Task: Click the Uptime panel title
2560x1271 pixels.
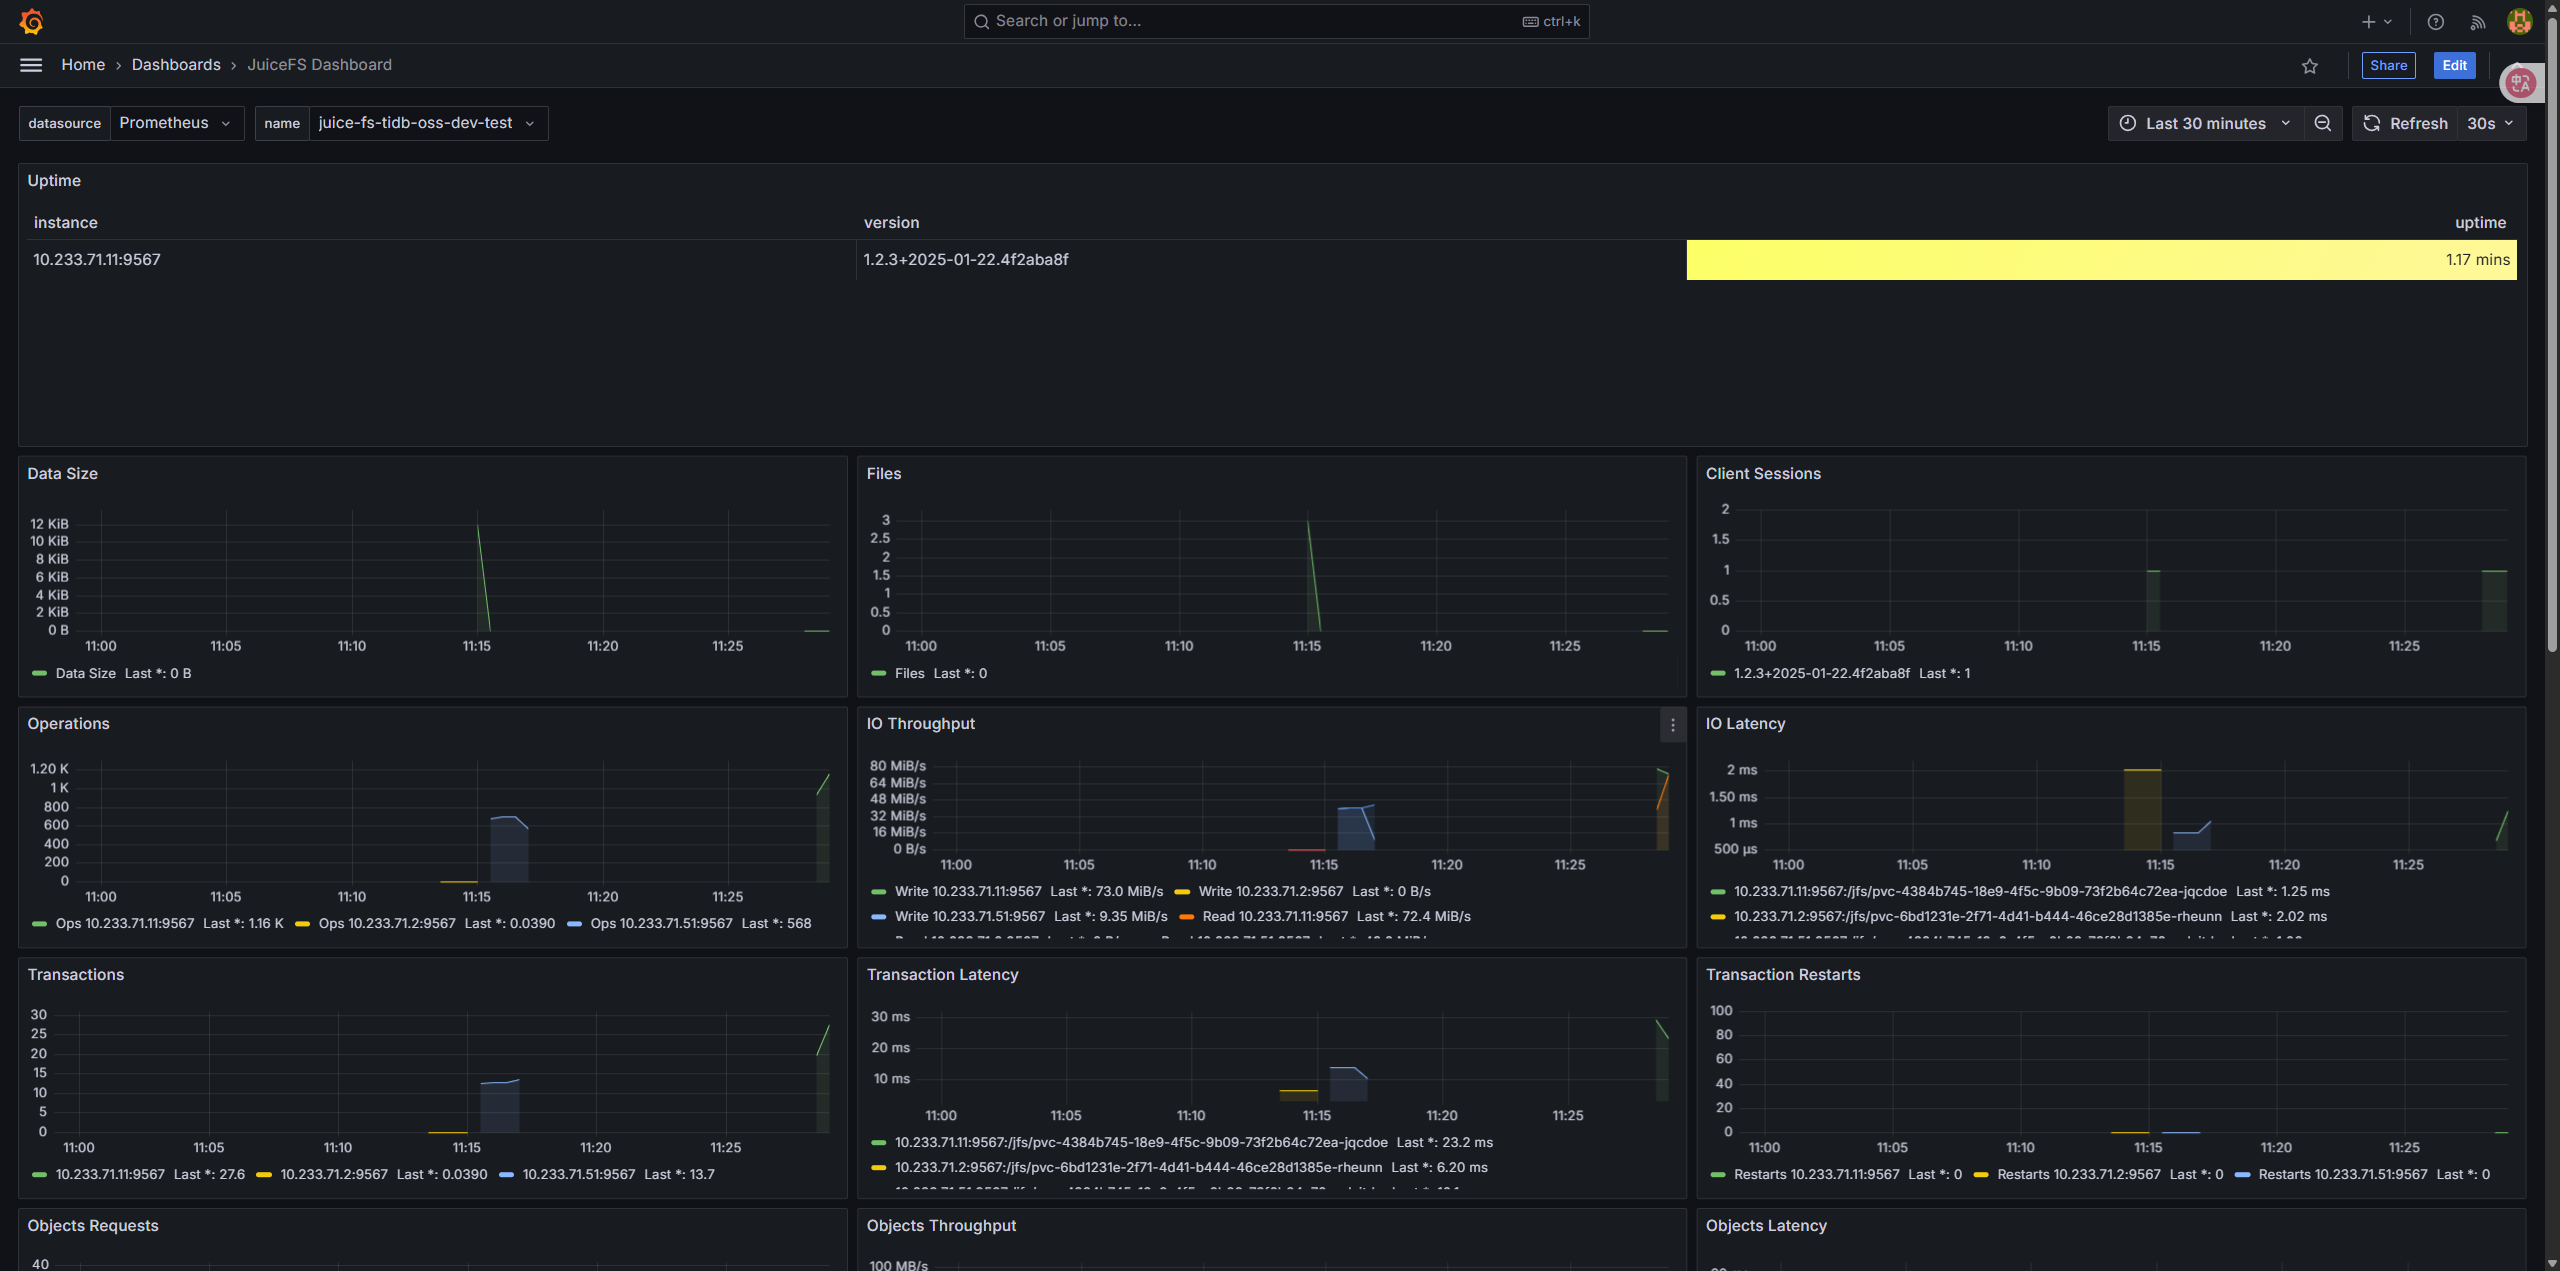Action: click(x=54, y=181)
